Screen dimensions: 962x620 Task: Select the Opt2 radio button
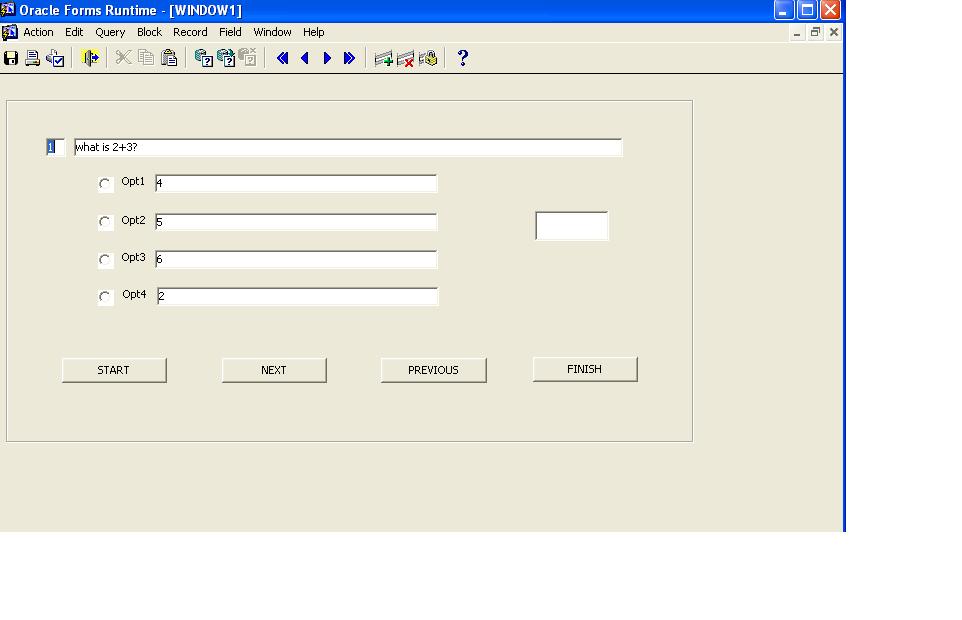[x=105, y=221]
